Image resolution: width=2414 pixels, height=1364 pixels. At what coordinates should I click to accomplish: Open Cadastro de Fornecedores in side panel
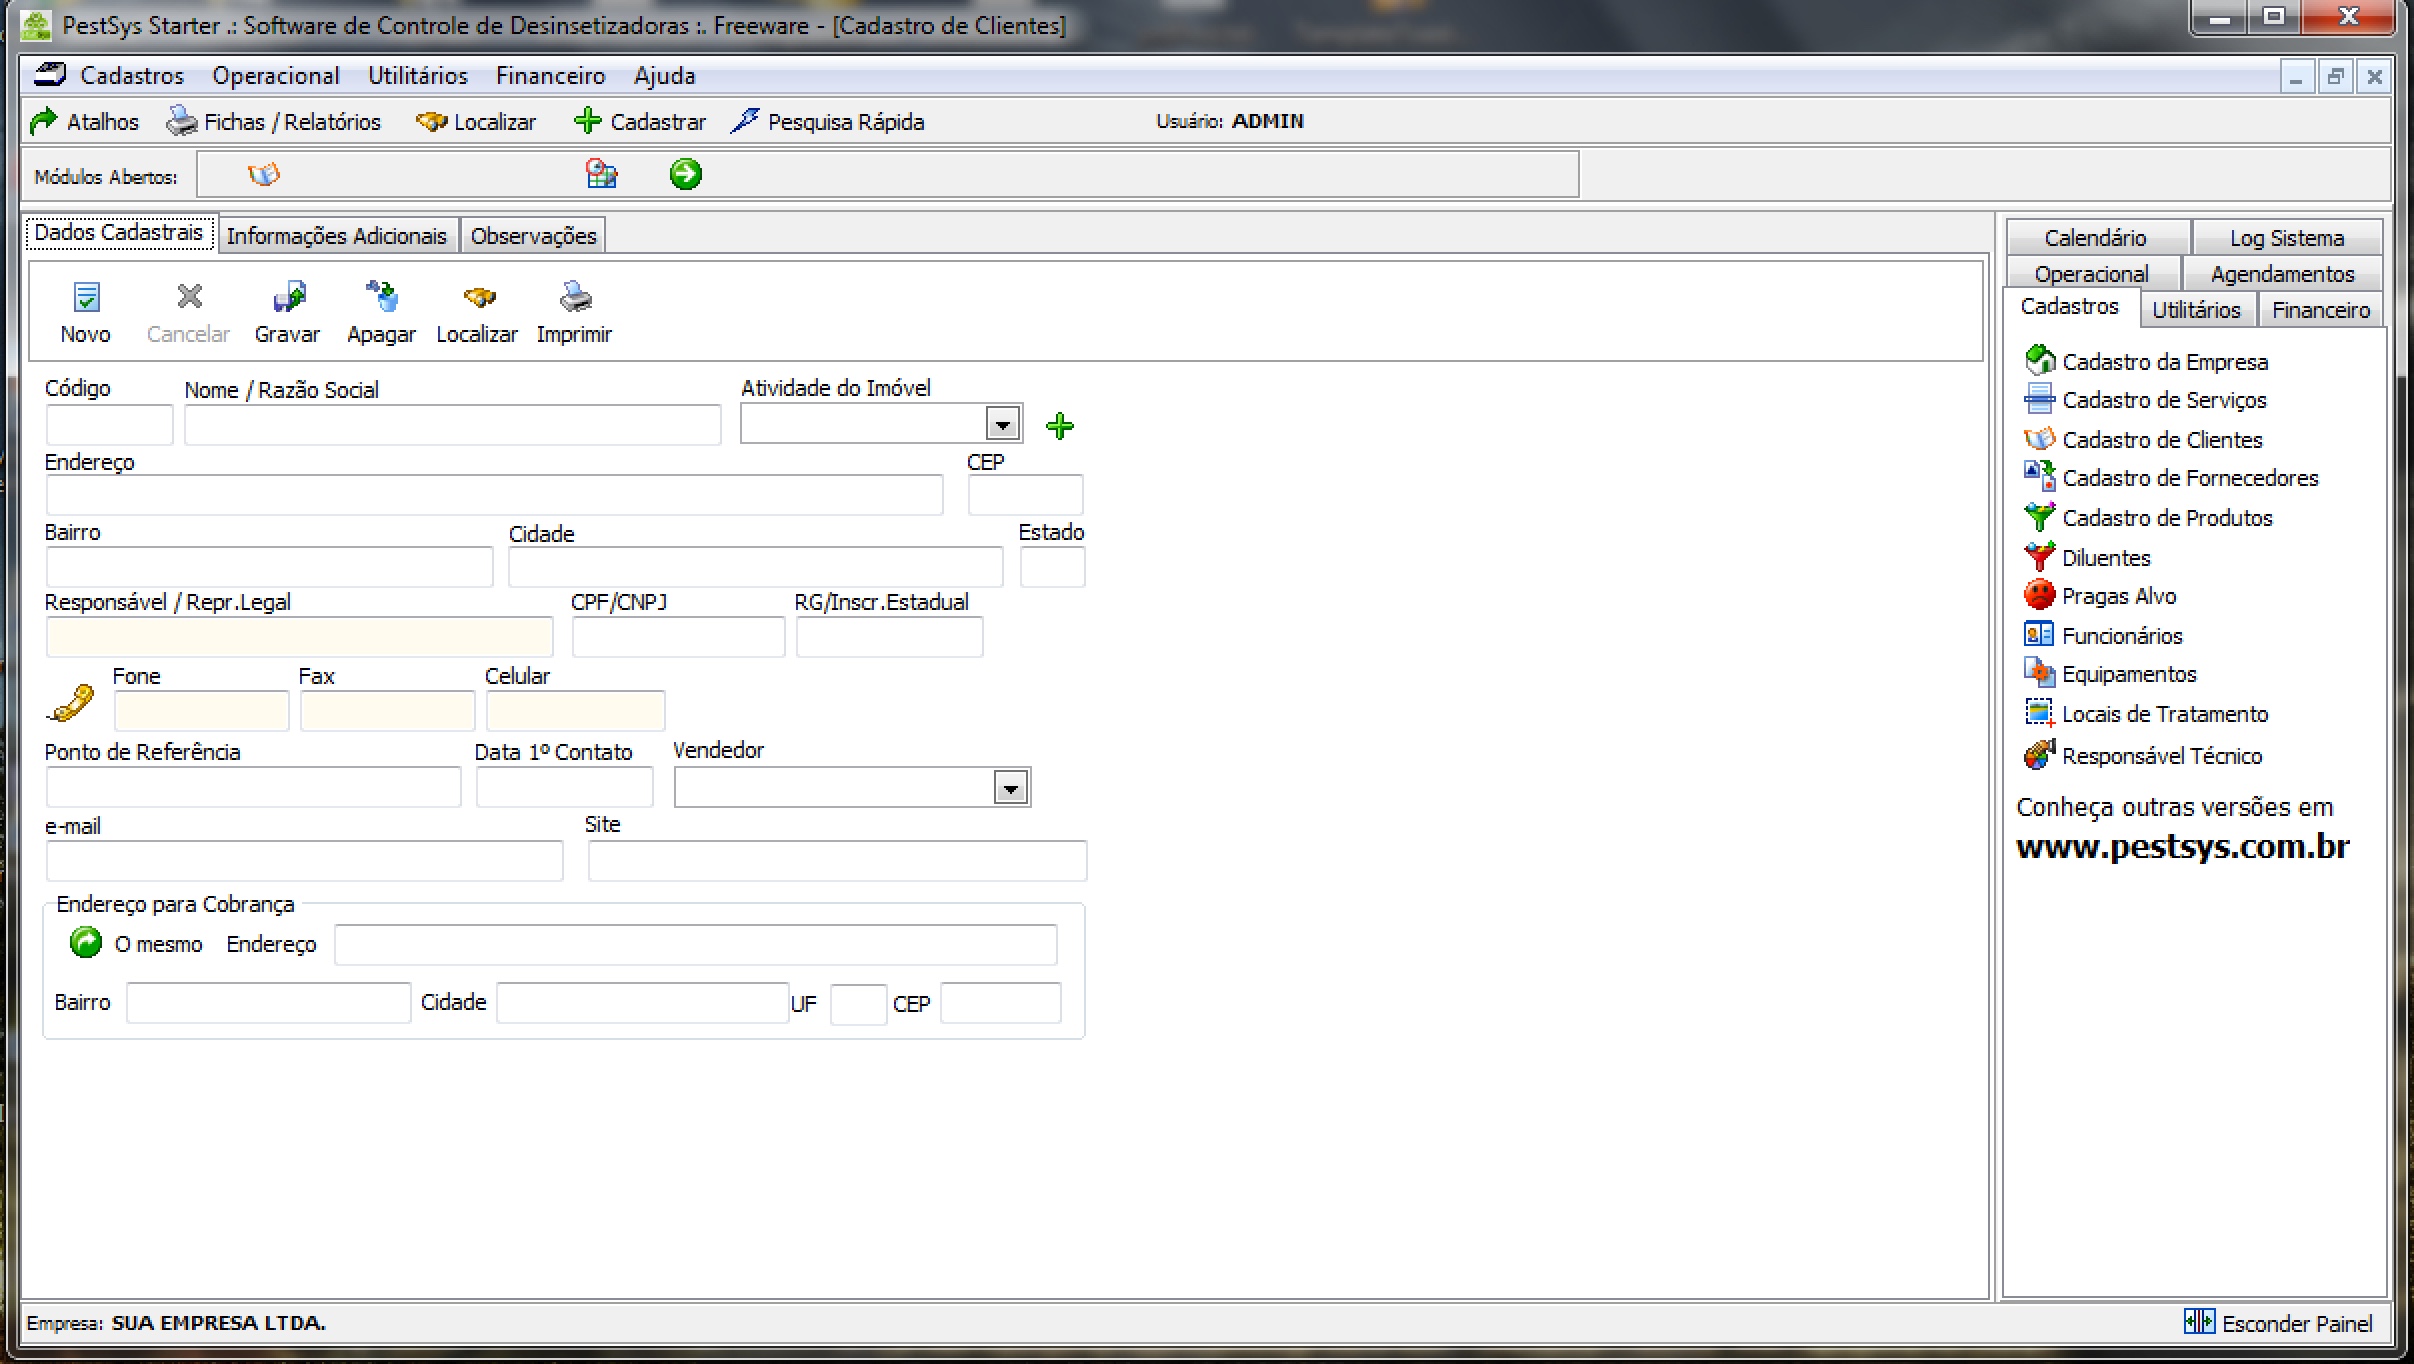(2171, 478)
